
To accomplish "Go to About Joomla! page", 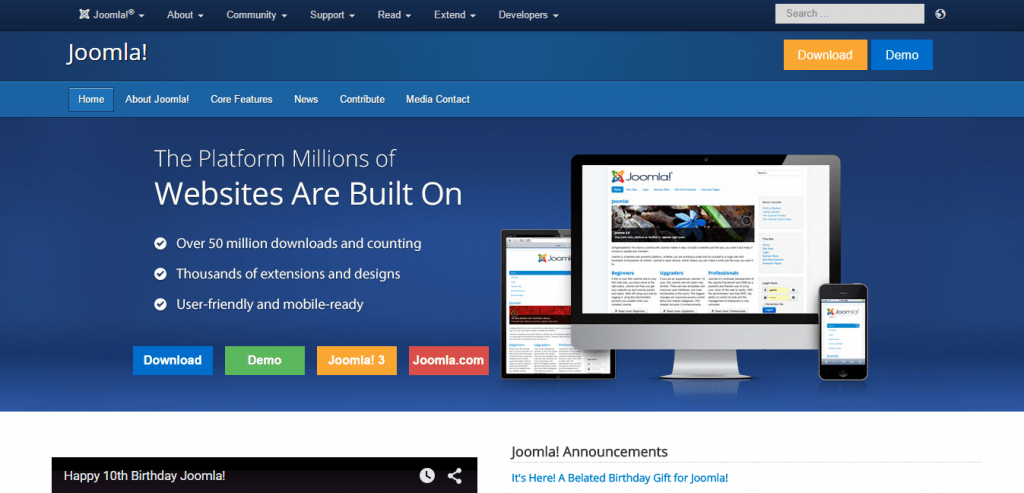I will click(x=157, y=99).
